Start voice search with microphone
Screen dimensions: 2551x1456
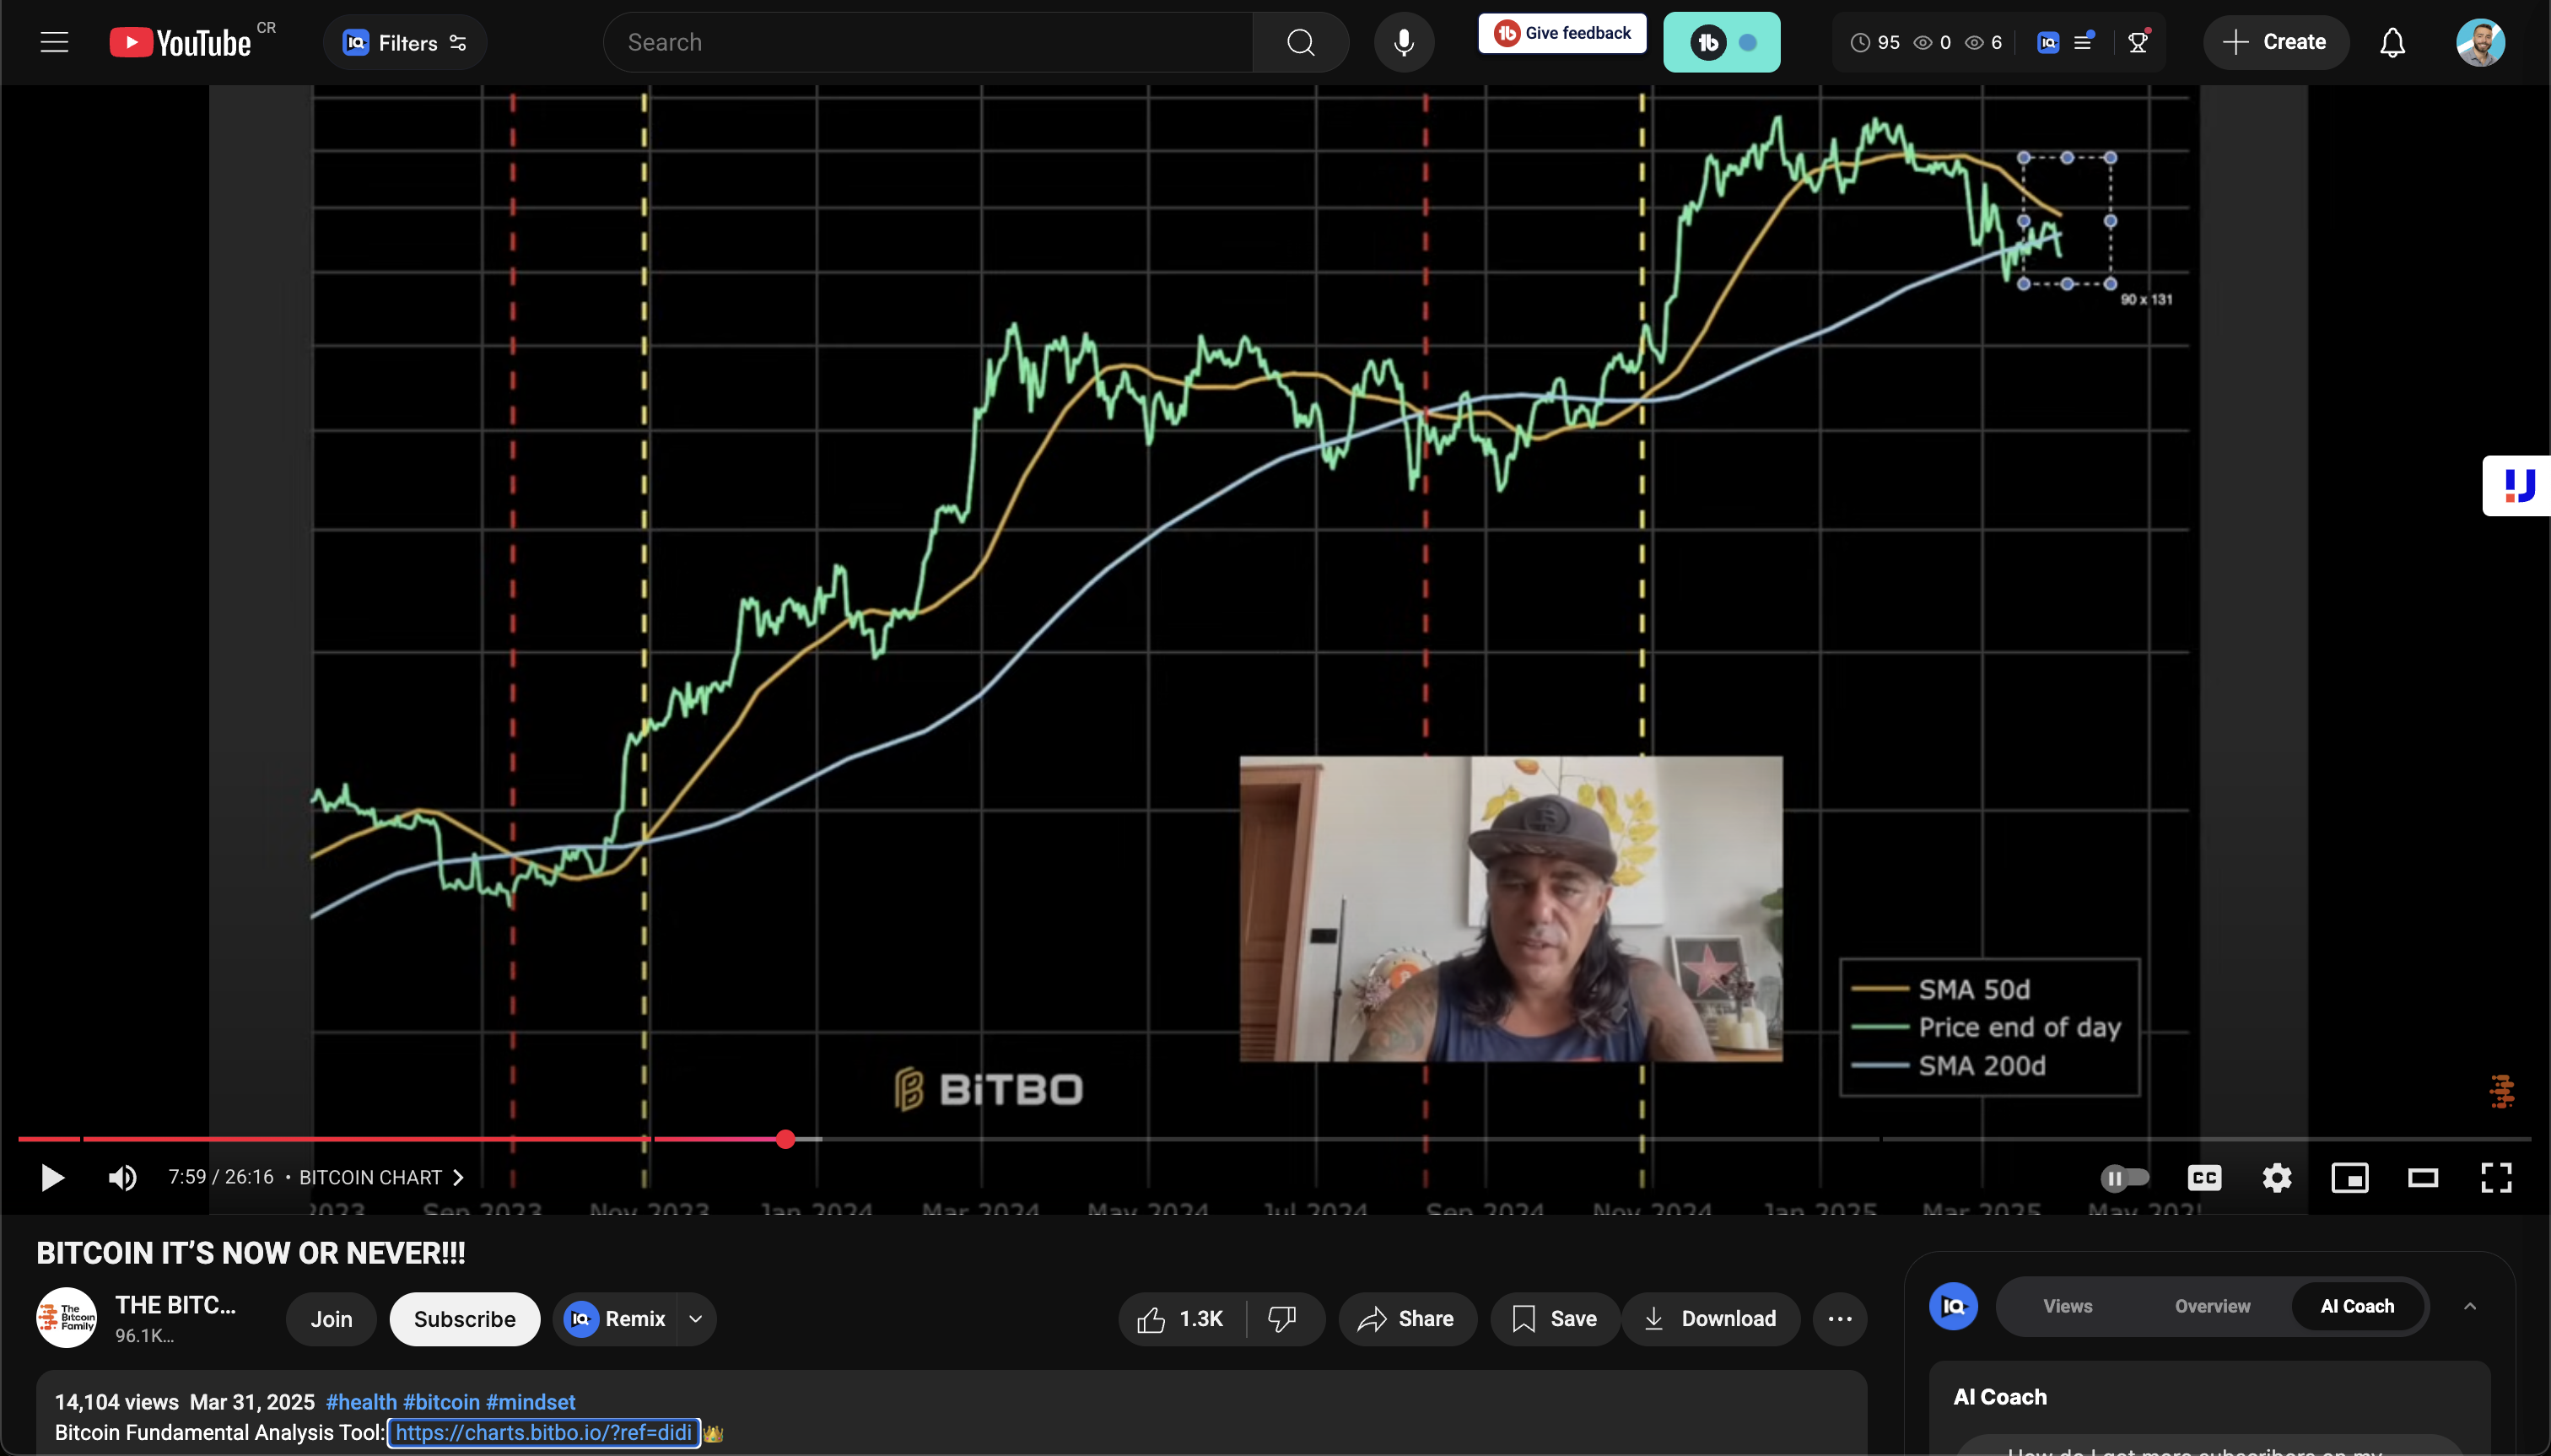point(1404,42)
